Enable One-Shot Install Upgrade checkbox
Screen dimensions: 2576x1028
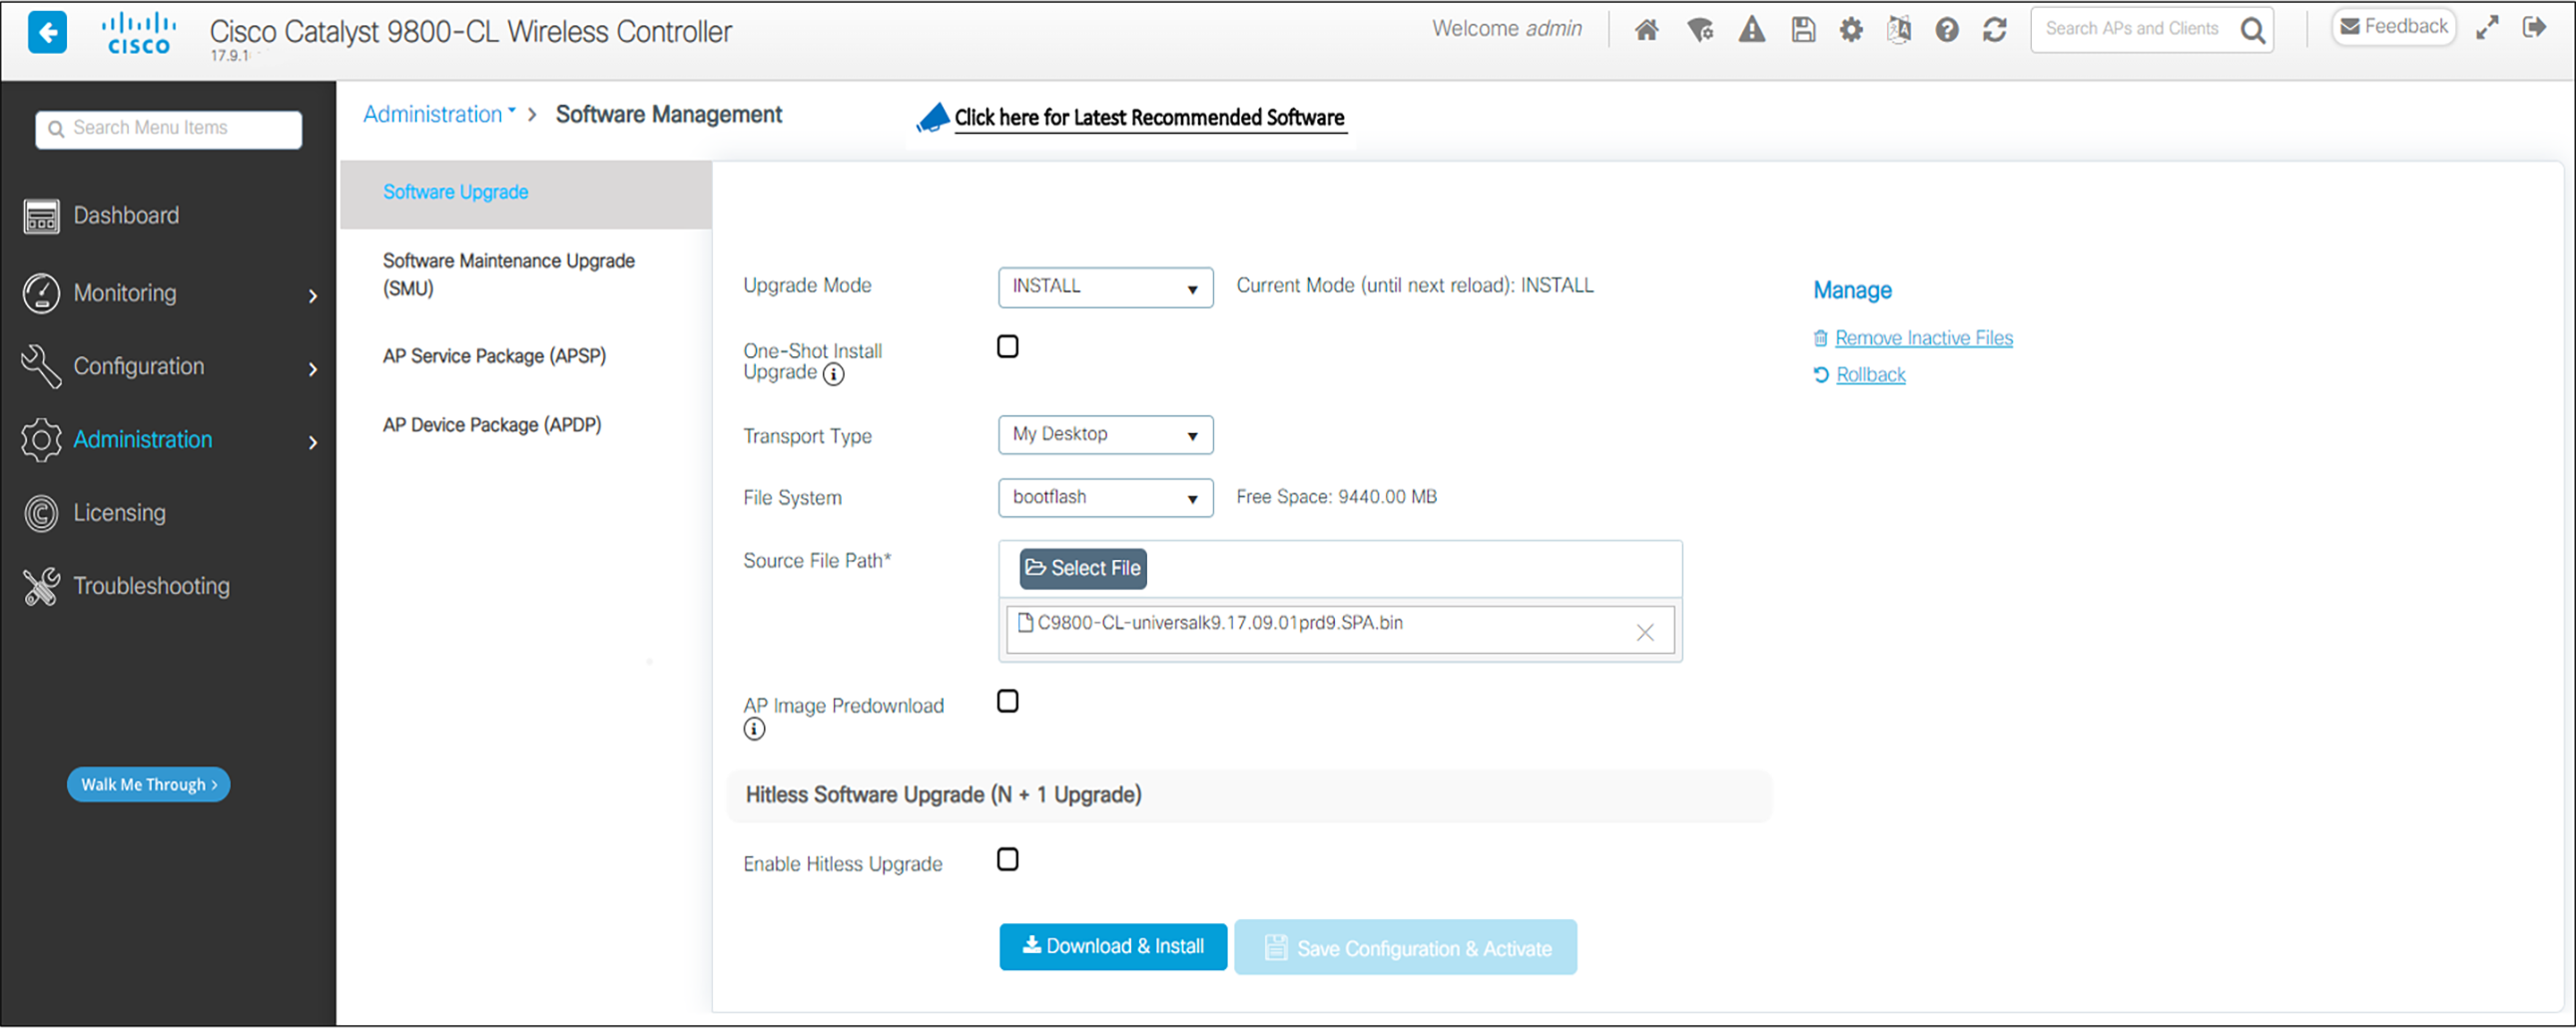coord(1007,346)
